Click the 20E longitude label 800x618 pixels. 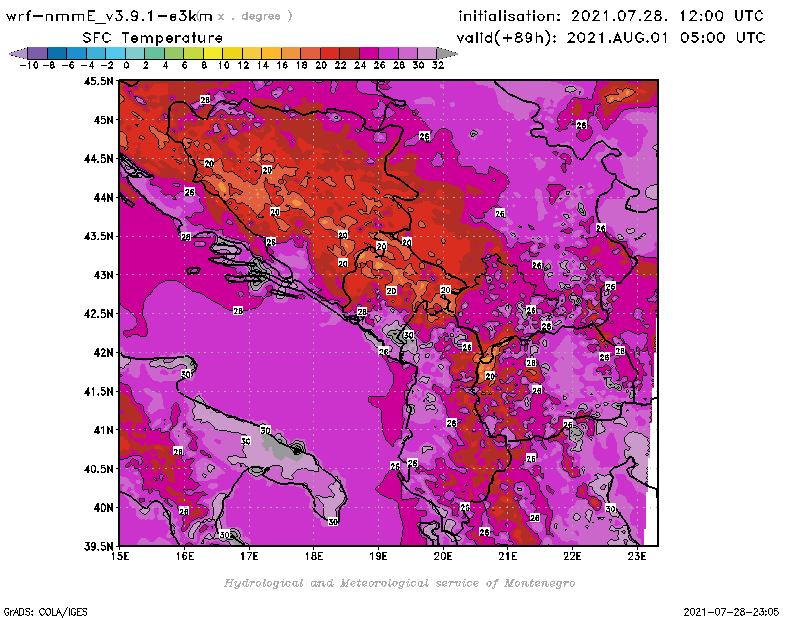[x=443, y=556]
